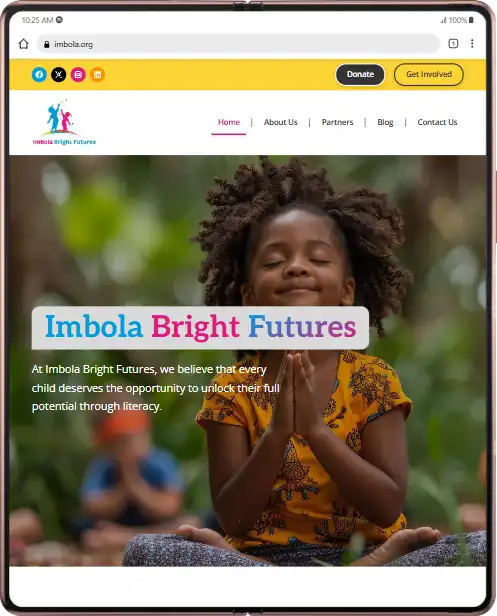Tap the browser home icon
Image resolution: width=497 pixels, height=616 pixels.
point(24,44)
